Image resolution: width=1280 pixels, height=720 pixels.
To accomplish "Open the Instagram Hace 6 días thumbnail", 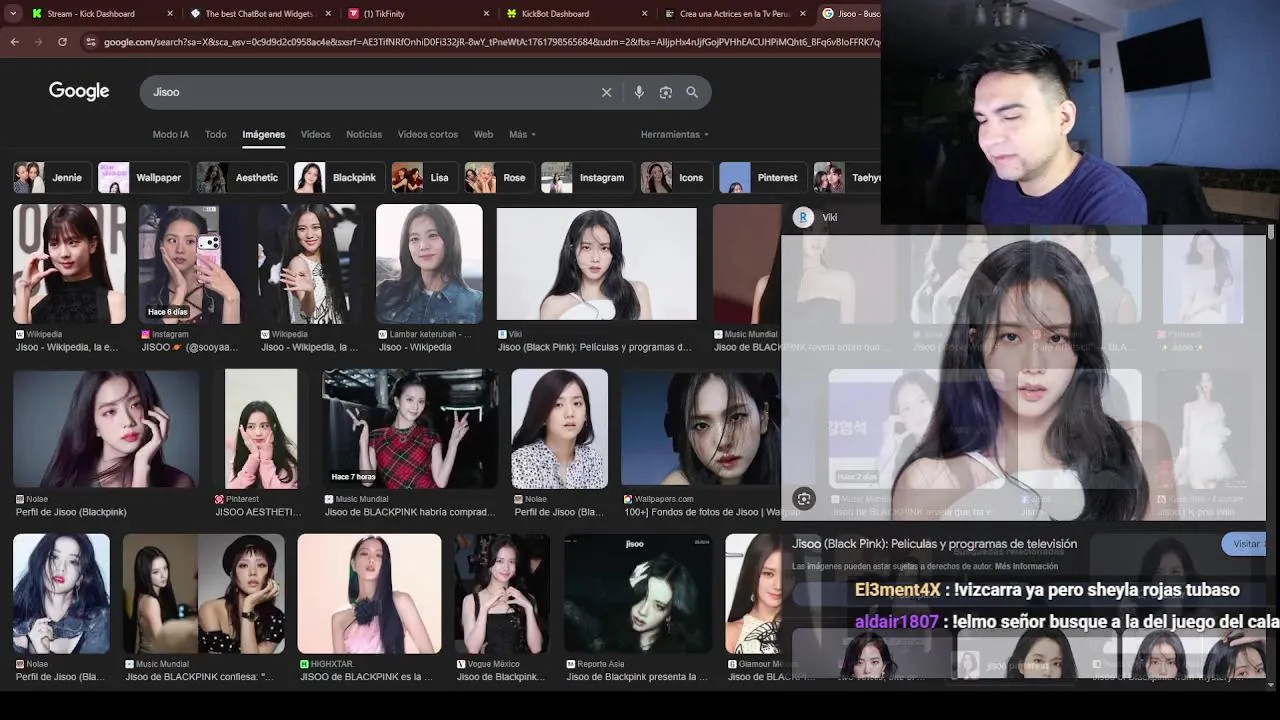I will pyautogui.click(x=189, y=264).
